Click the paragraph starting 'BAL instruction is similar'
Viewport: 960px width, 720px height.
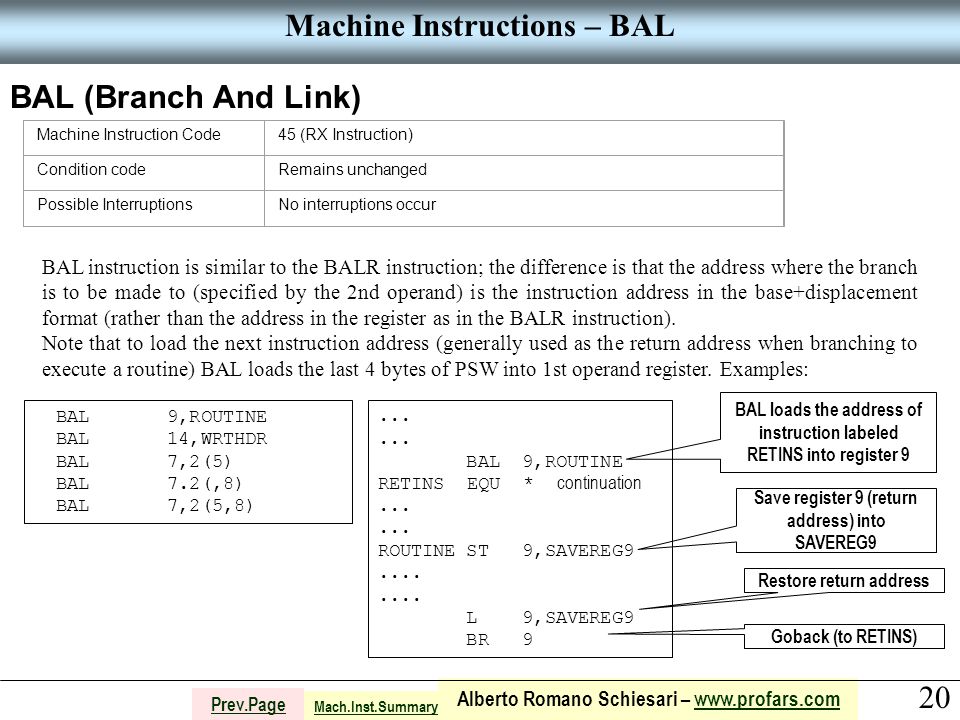click(x=479, y=293)
